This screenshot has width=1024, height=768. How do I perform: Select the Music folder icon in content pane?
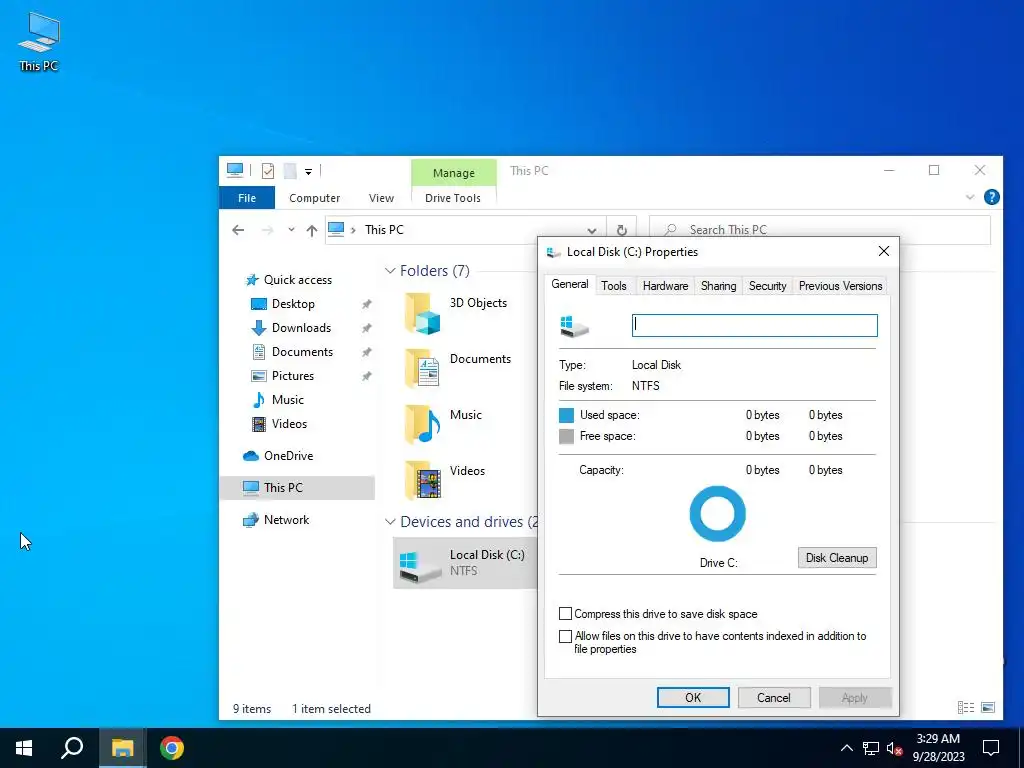[x=422, y=424]
